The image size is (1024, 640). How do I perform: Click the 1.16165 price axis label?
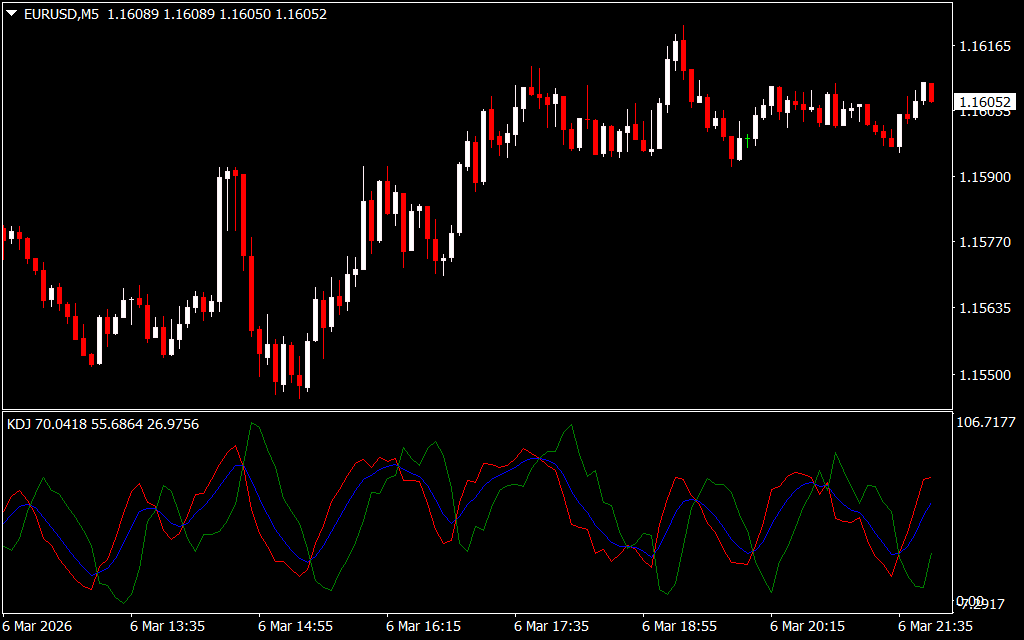[x=984, y=46]
